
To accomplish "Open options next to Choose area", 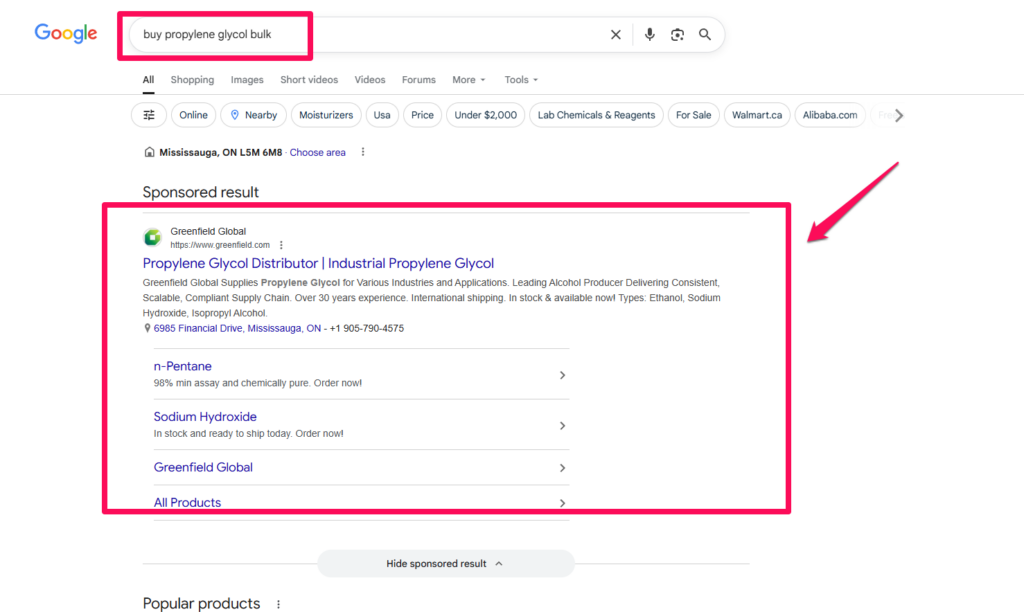I will pos(363,152).
